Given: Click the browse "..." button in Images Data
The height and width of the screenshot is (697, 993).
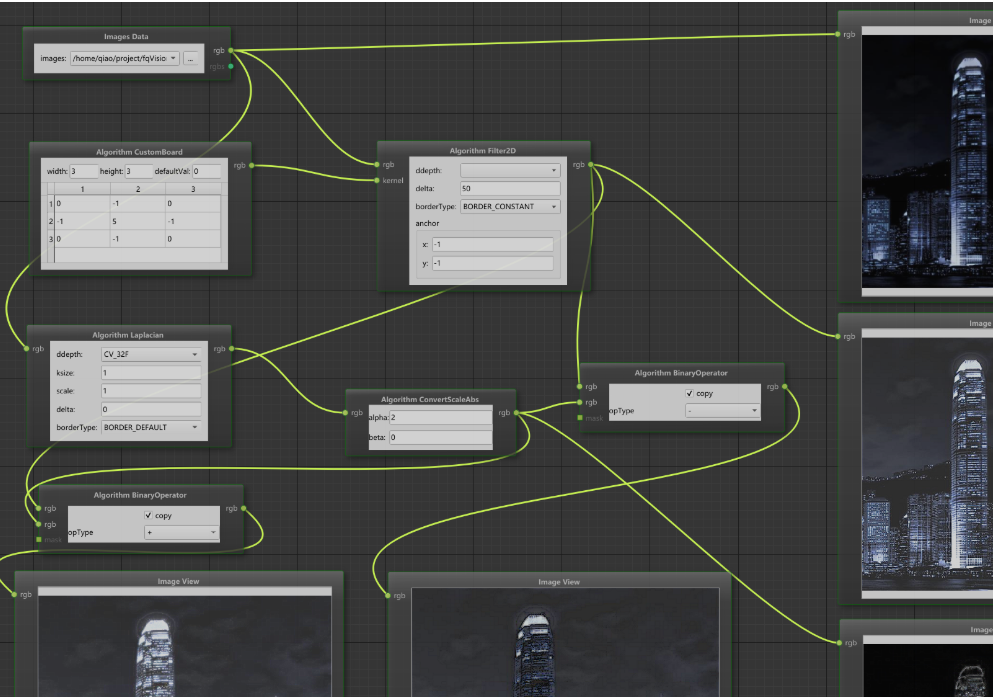Looking at the screenshot, I should 190,59.
